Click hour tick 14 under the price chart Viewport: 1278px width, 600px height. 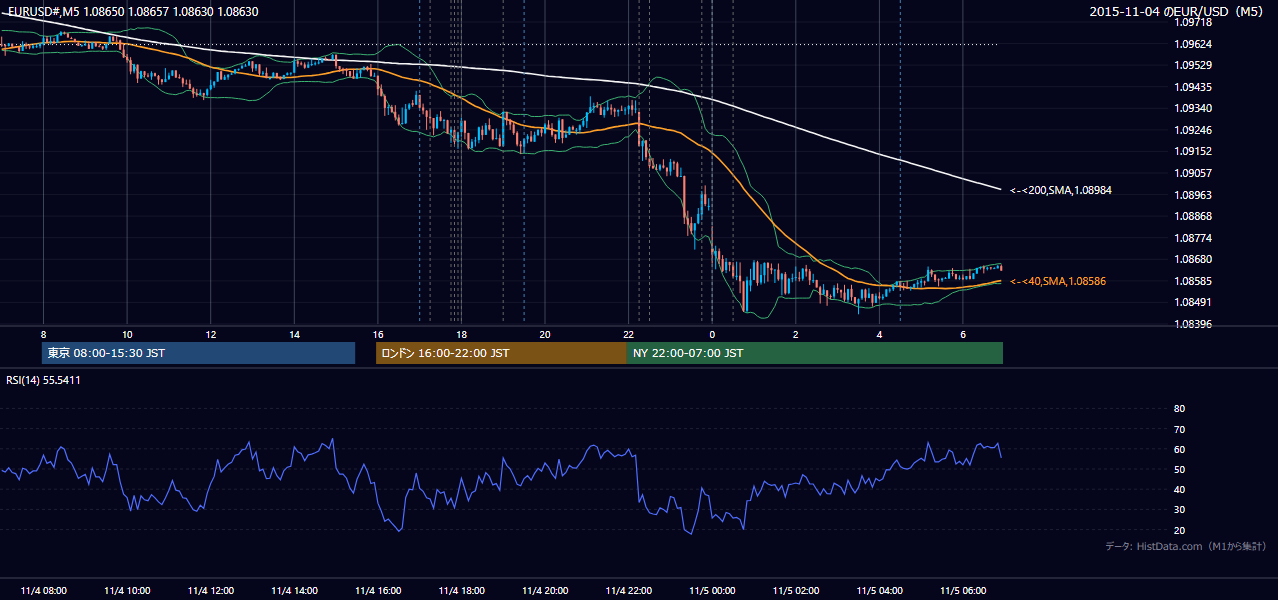point(294,333)
